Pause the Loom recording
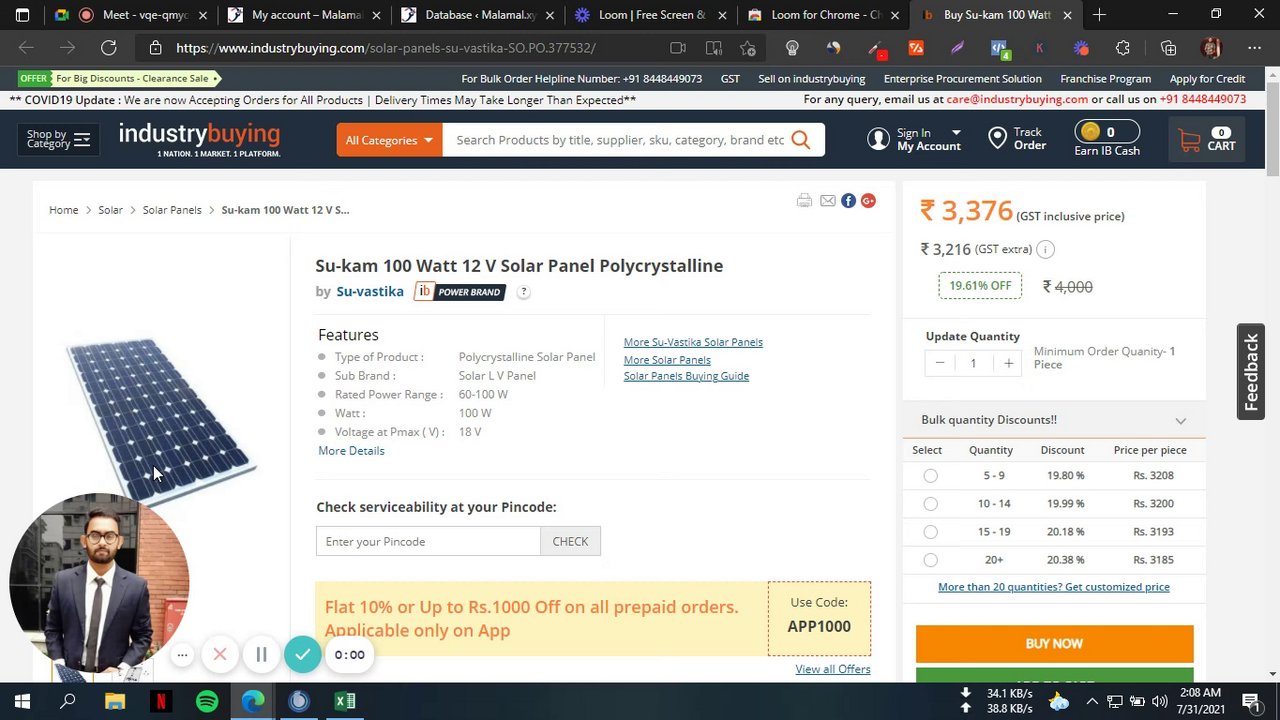Image resolution: width=1280 pixels, height=720 pixels. pos(261,655)
